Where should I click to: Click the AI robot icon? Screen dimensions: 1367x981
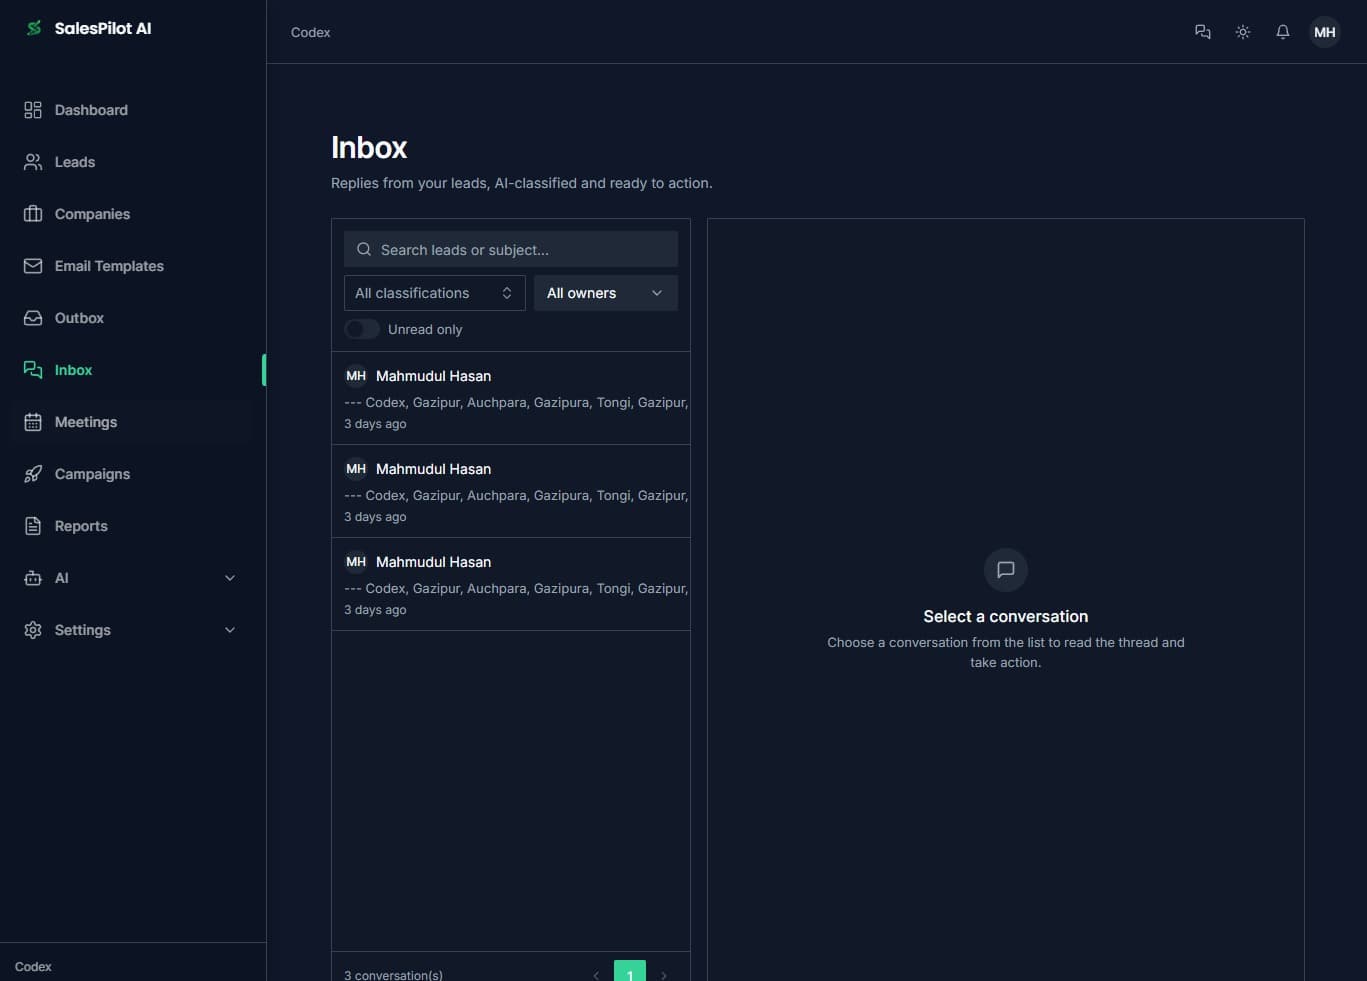[33, 578]
